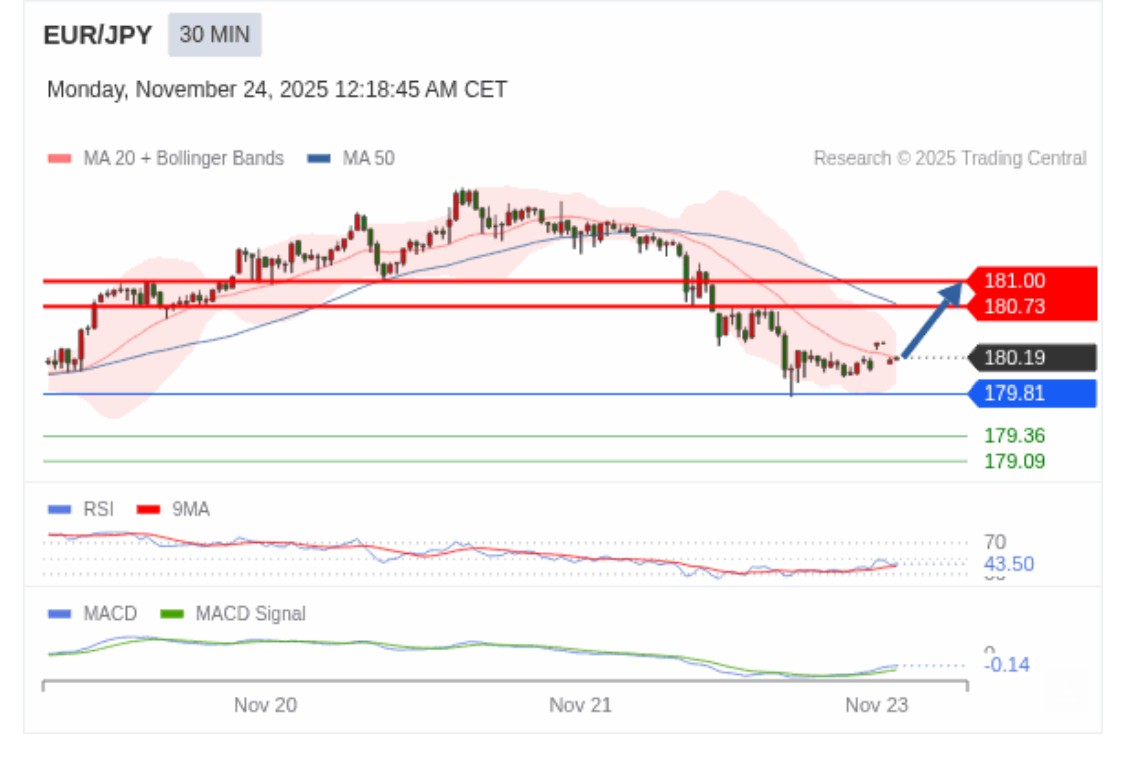The width and height of the screenshot is (1136, 772).
Task: Click the 179.81 pivot price label
Action: click(1014, 394)
